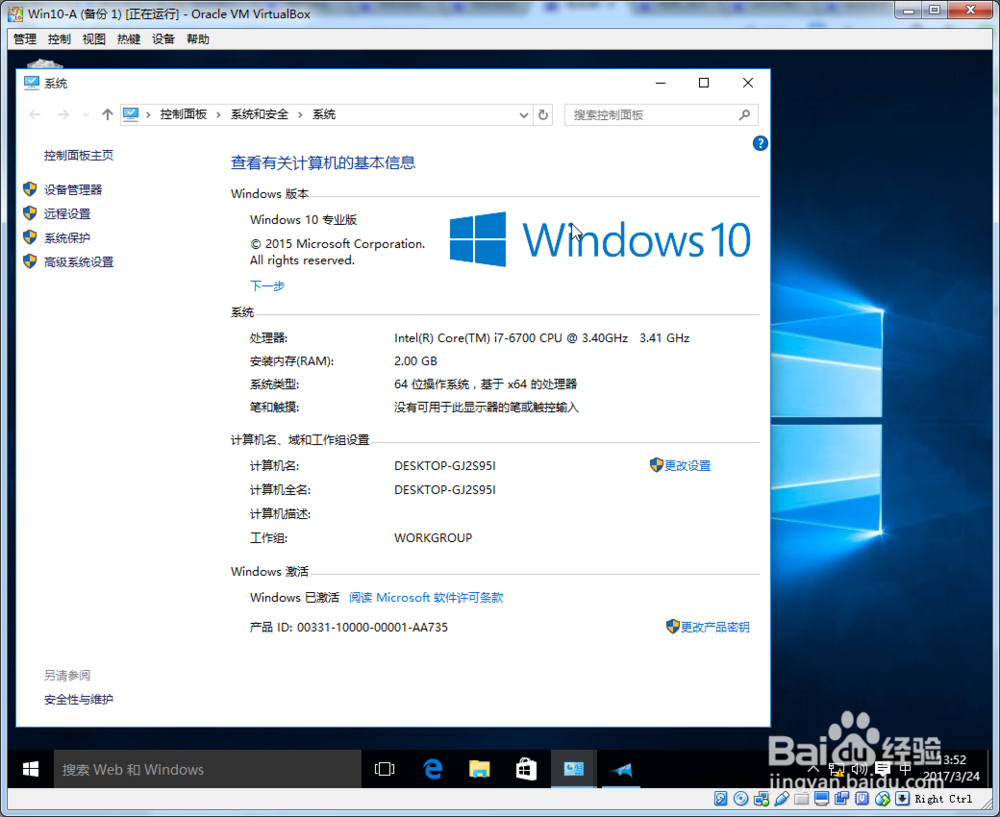Open the address bar dropdown arrow
The image size is (1000, 817).
(x=523, y=114)
